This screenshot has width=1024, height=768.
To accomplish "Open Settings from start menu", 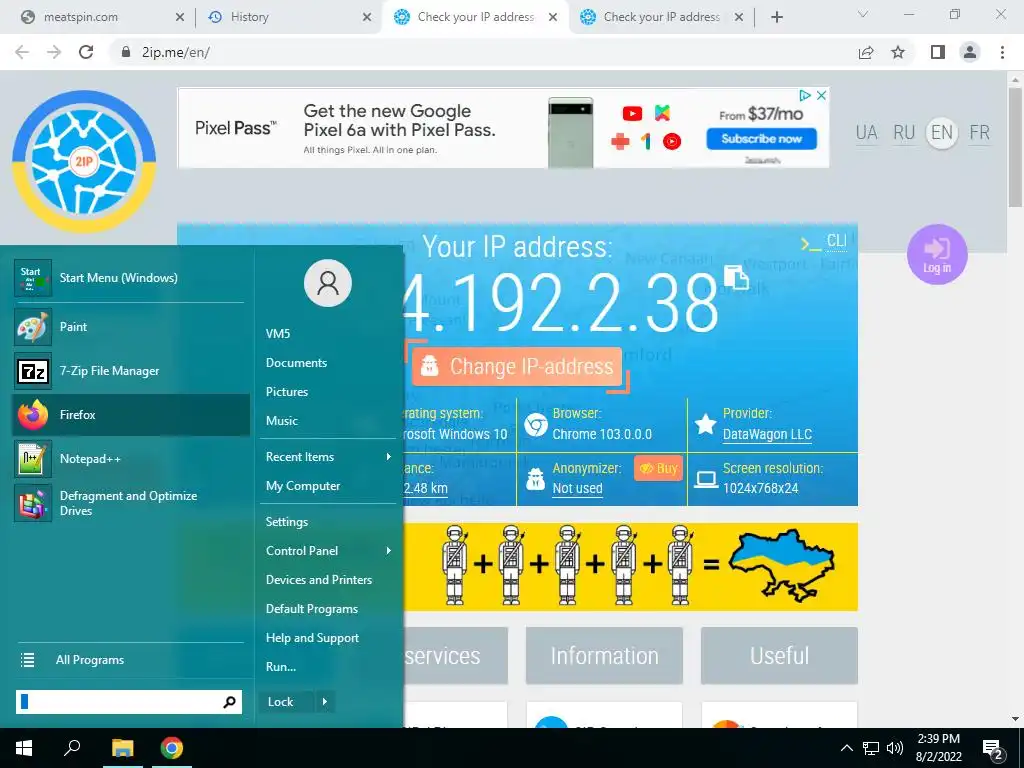I will point(287,522).
